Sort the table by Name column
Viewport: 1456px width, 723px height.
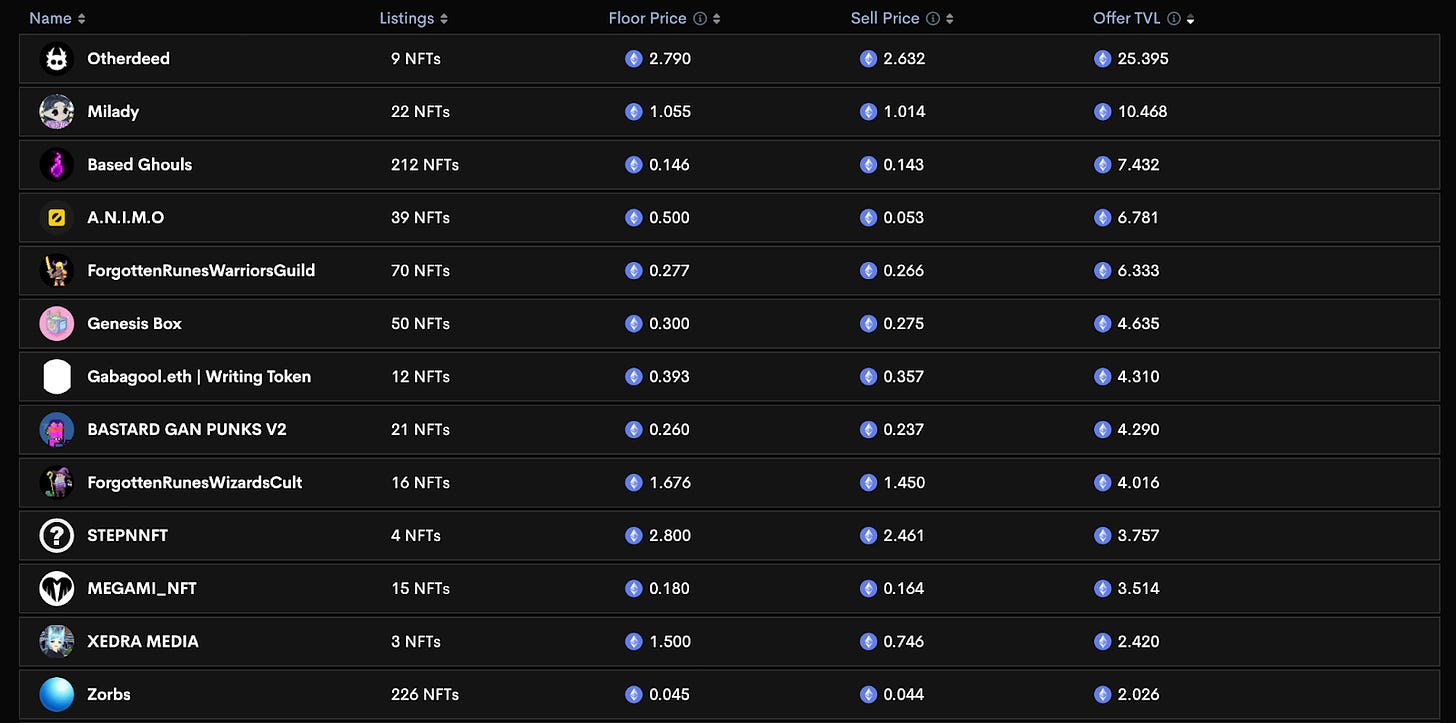[x=82, y=19]
